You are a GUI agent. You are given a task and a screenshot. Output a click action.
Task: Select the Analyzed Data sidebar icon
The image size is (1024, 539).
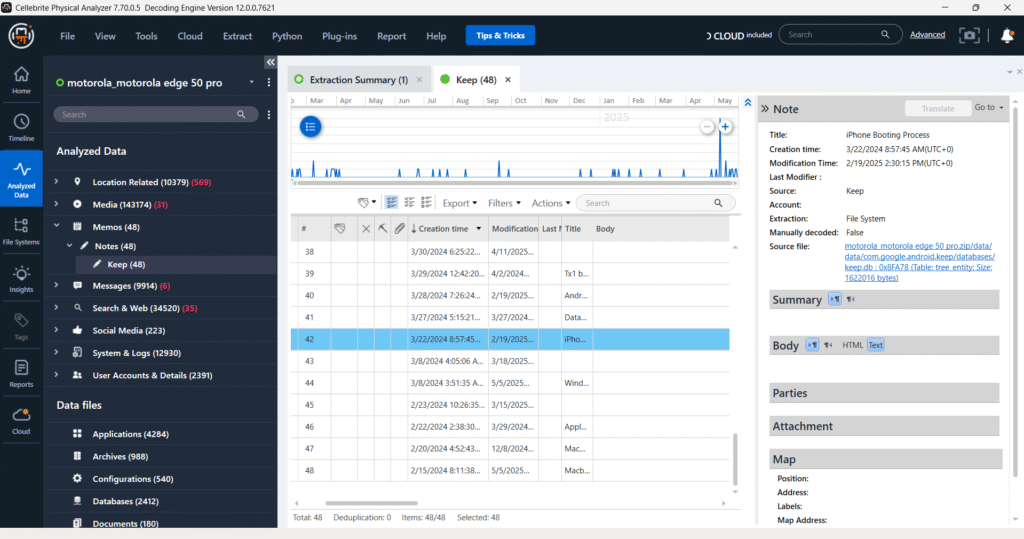tap(21, 178)
